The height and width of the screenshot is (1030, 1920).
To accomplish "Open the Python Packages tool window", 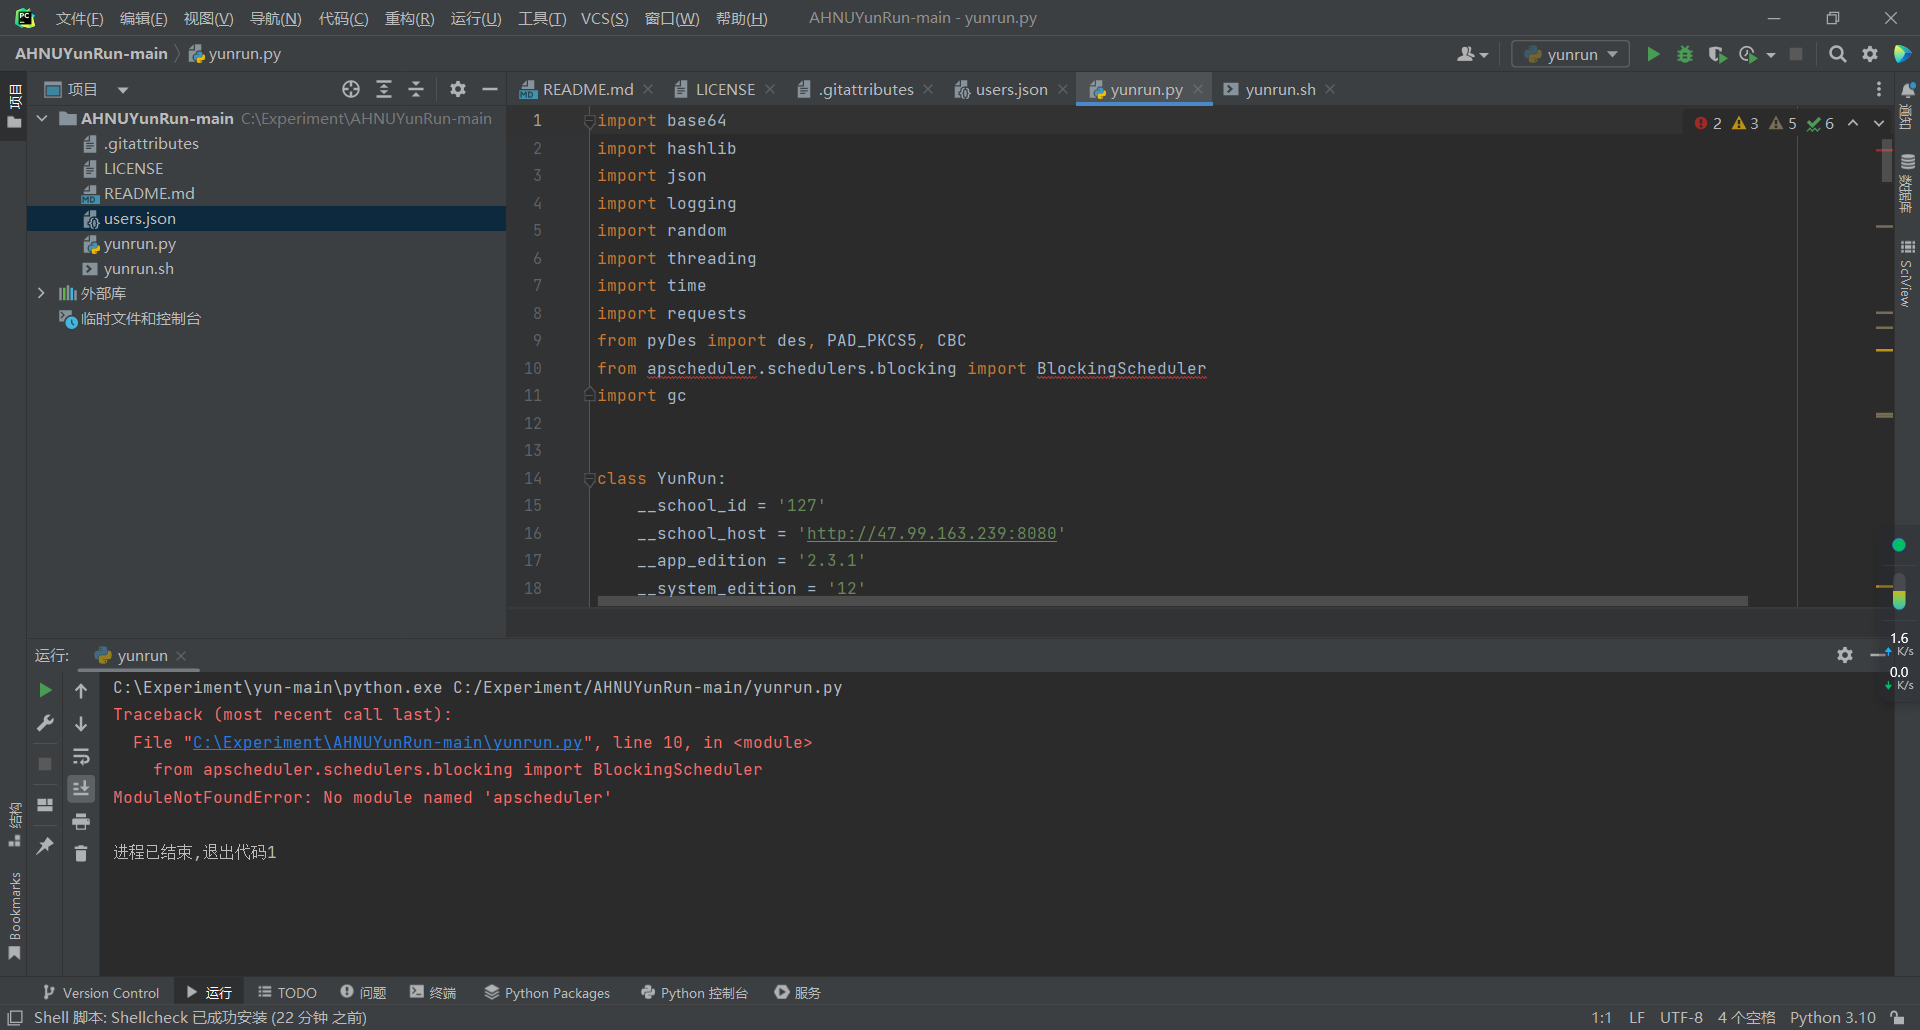I will tap(546, 992).
